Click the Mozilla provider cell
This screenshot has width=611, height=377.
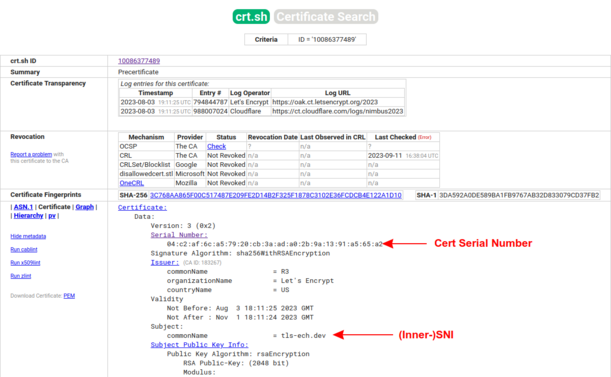point(190,183)
